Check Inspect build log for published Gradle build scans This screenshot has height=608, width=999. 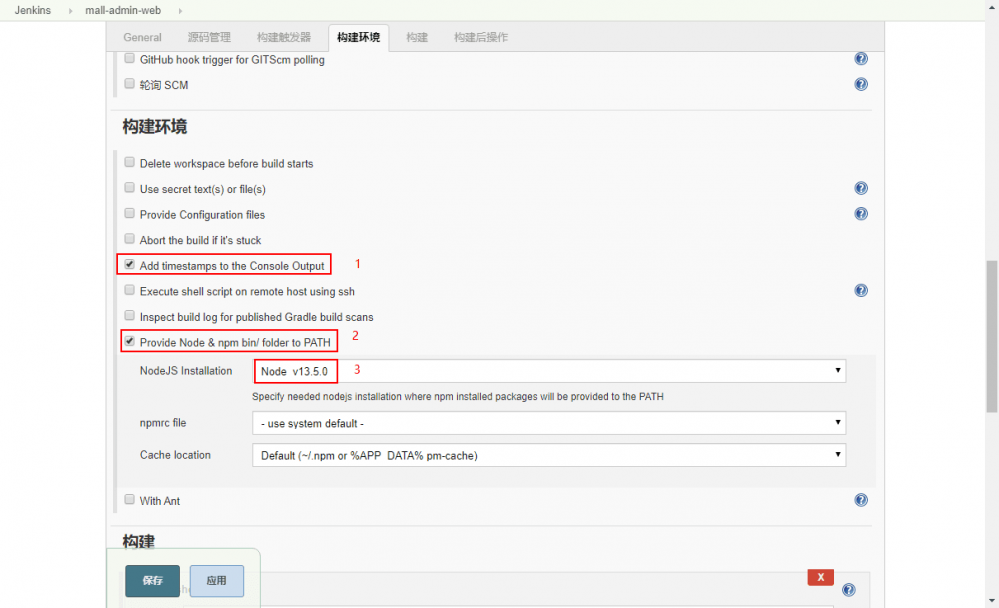coord(129,316)
